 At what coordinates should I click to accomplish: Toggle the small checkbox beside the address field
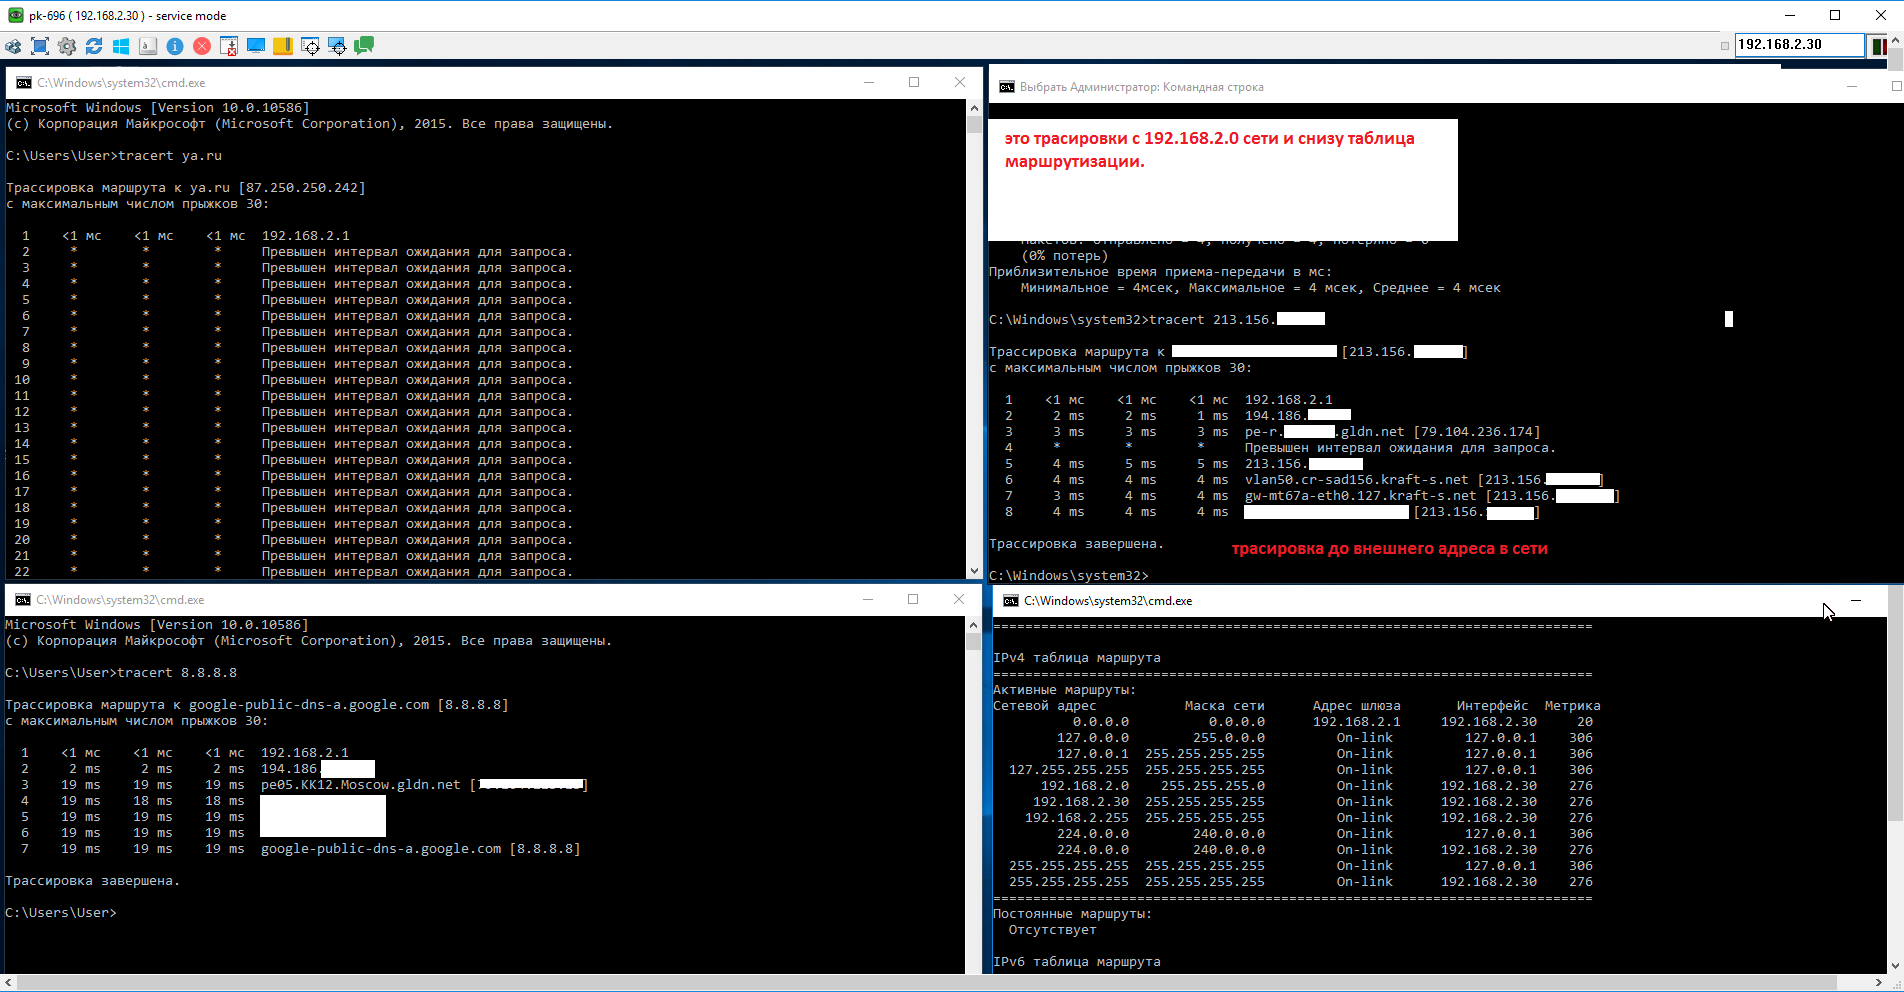coord(1725,46)
